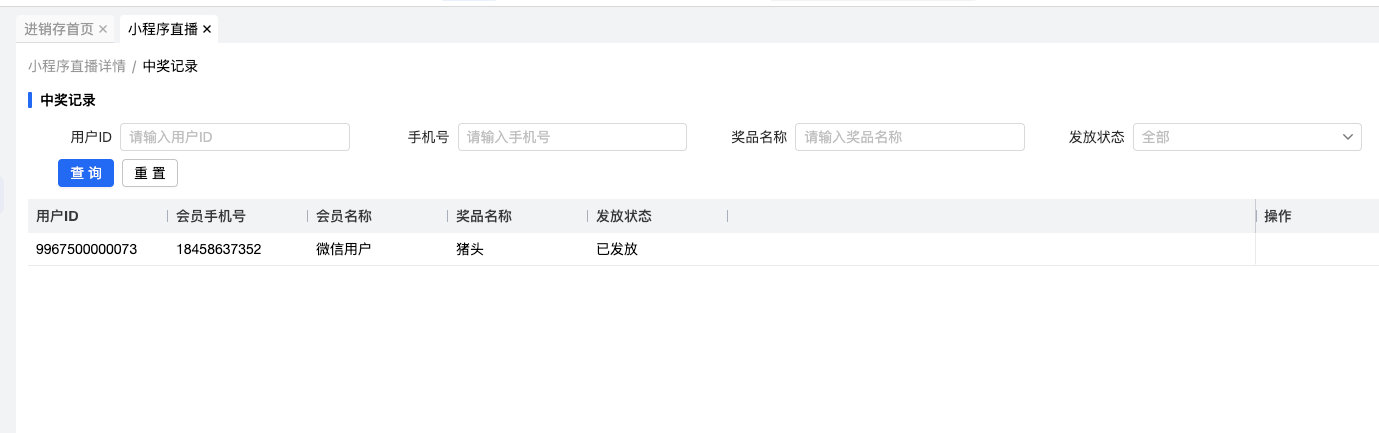Click the 操作 column header
This screenshot has width=1379, height=433.
(x=1278, y=216)
